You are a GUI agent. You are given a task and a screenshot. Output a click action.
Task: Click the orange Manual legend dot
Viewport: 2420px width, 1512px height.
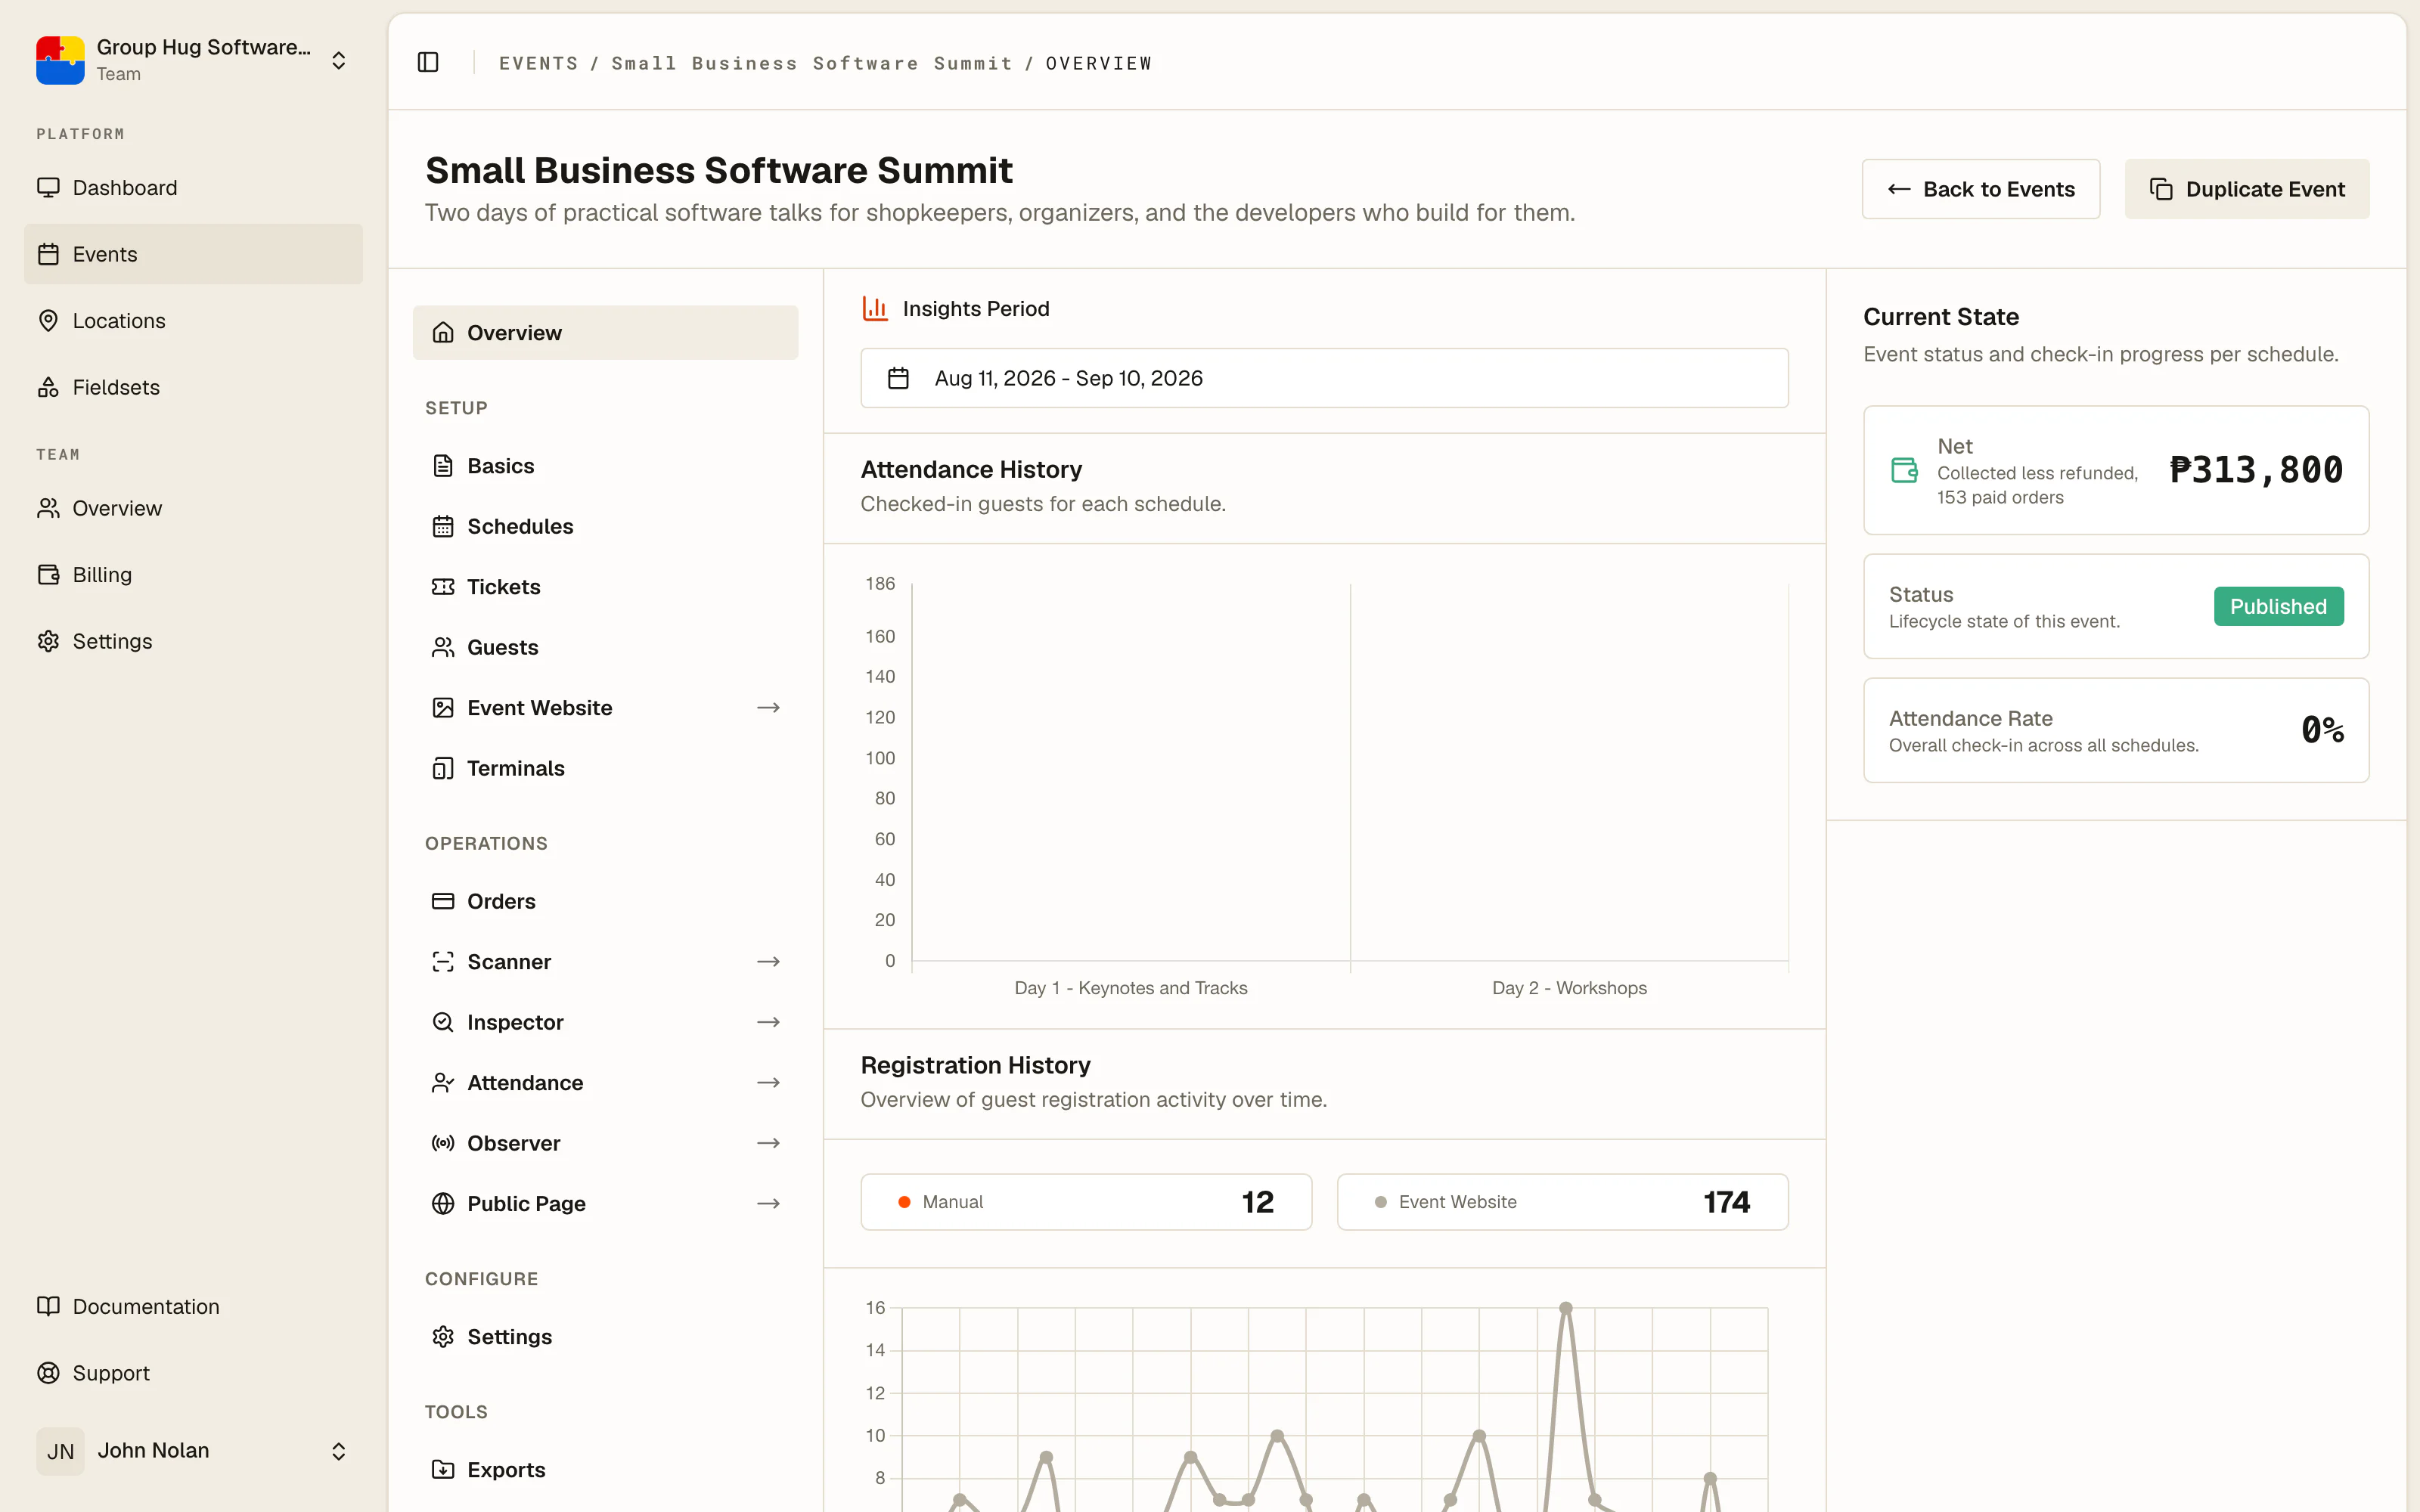(x=904, y=1202)
